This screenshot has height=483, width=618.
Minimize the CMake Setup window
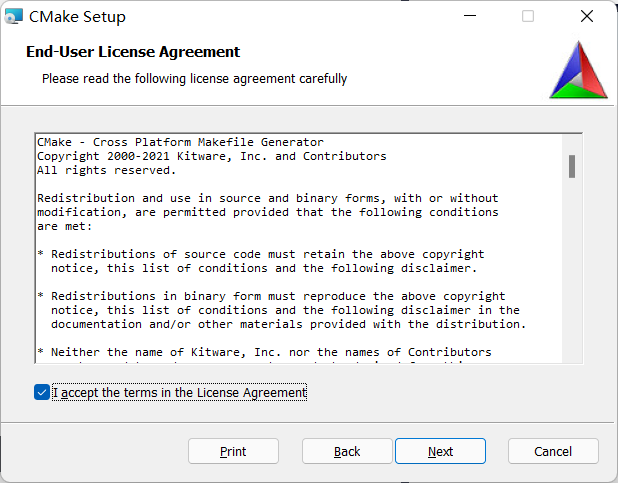click(470, 17)
